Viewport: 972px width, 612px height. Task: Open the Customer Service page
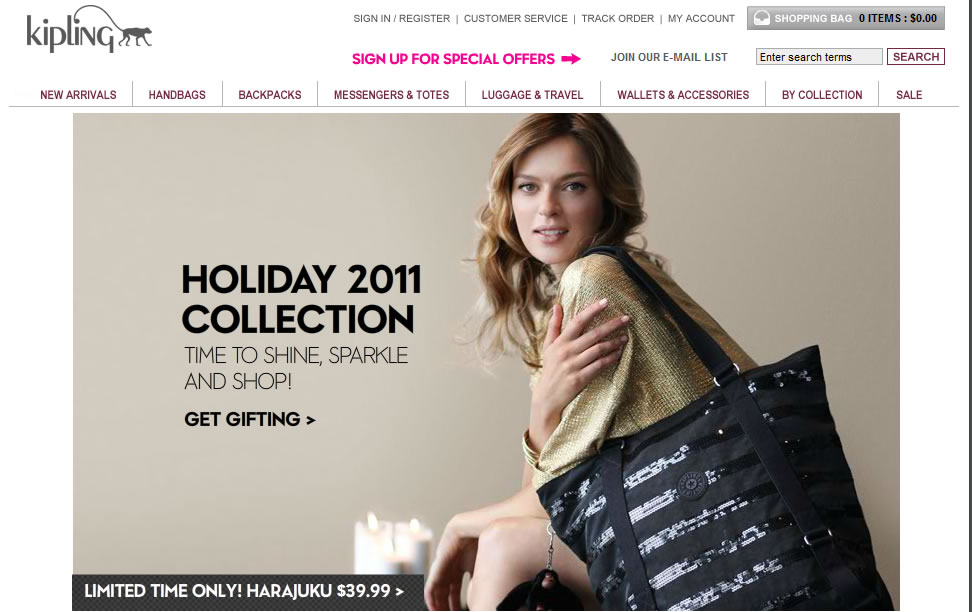tap(516, 19)
